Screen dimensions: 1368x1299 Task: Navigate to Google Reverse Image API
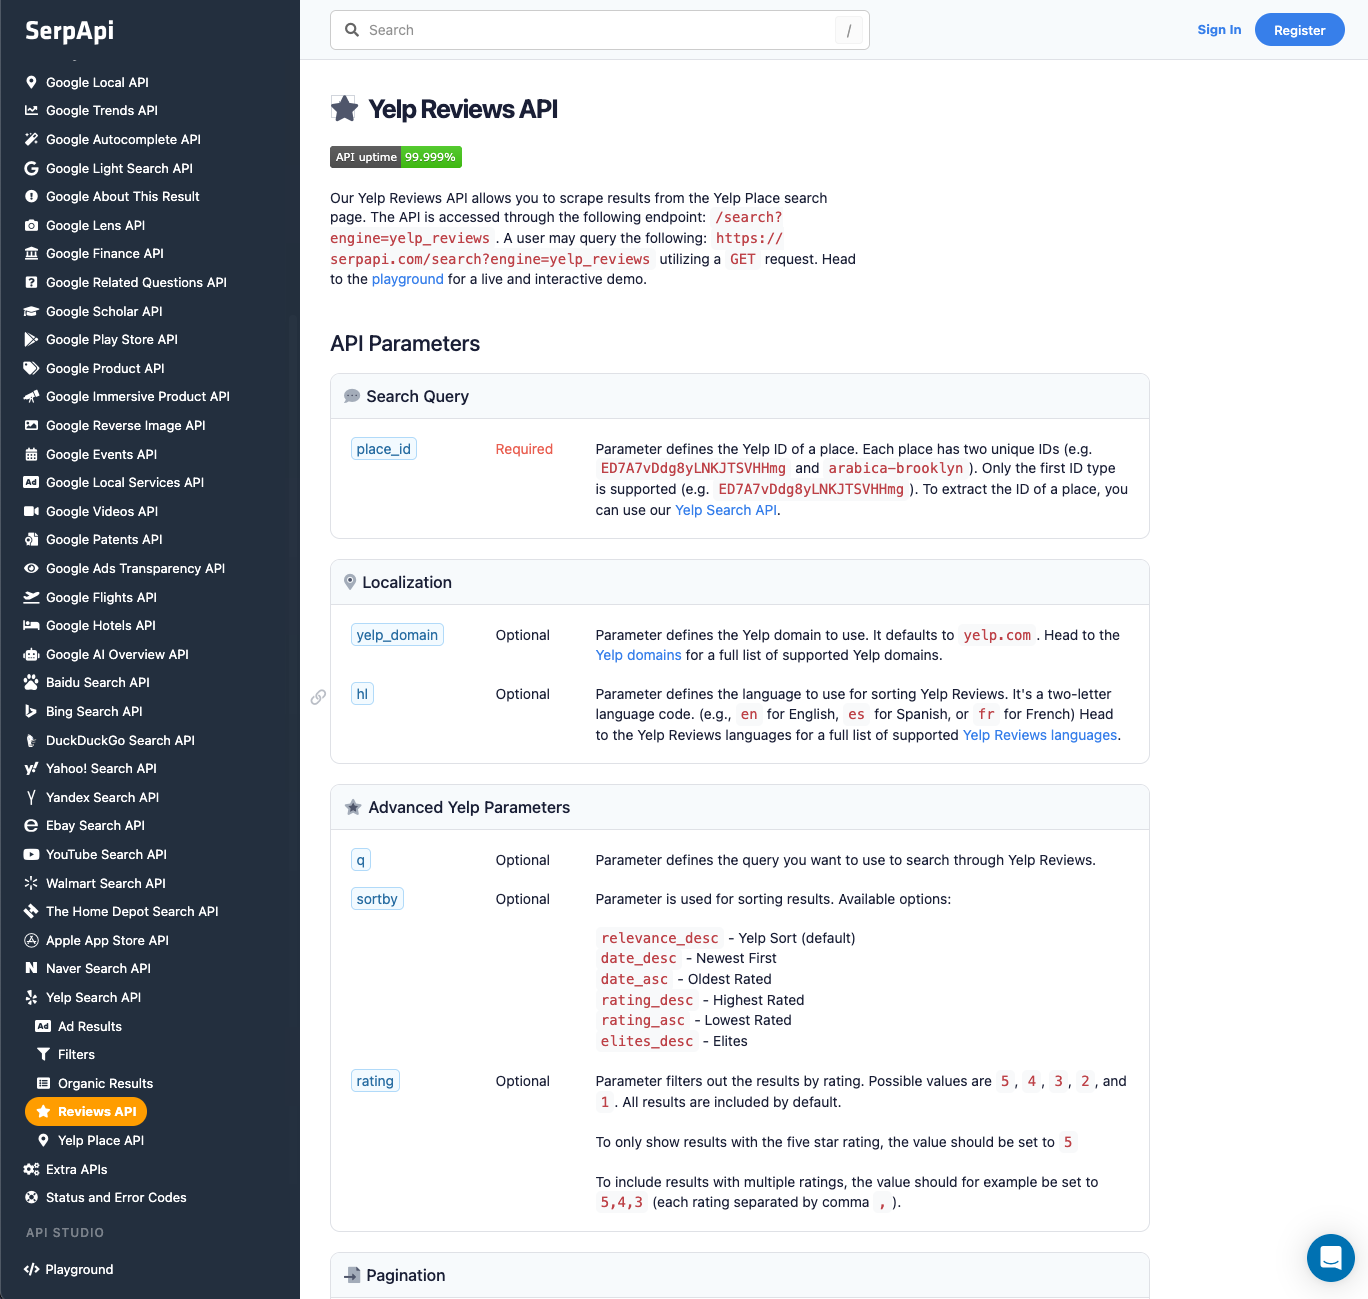tap(126, 425)
